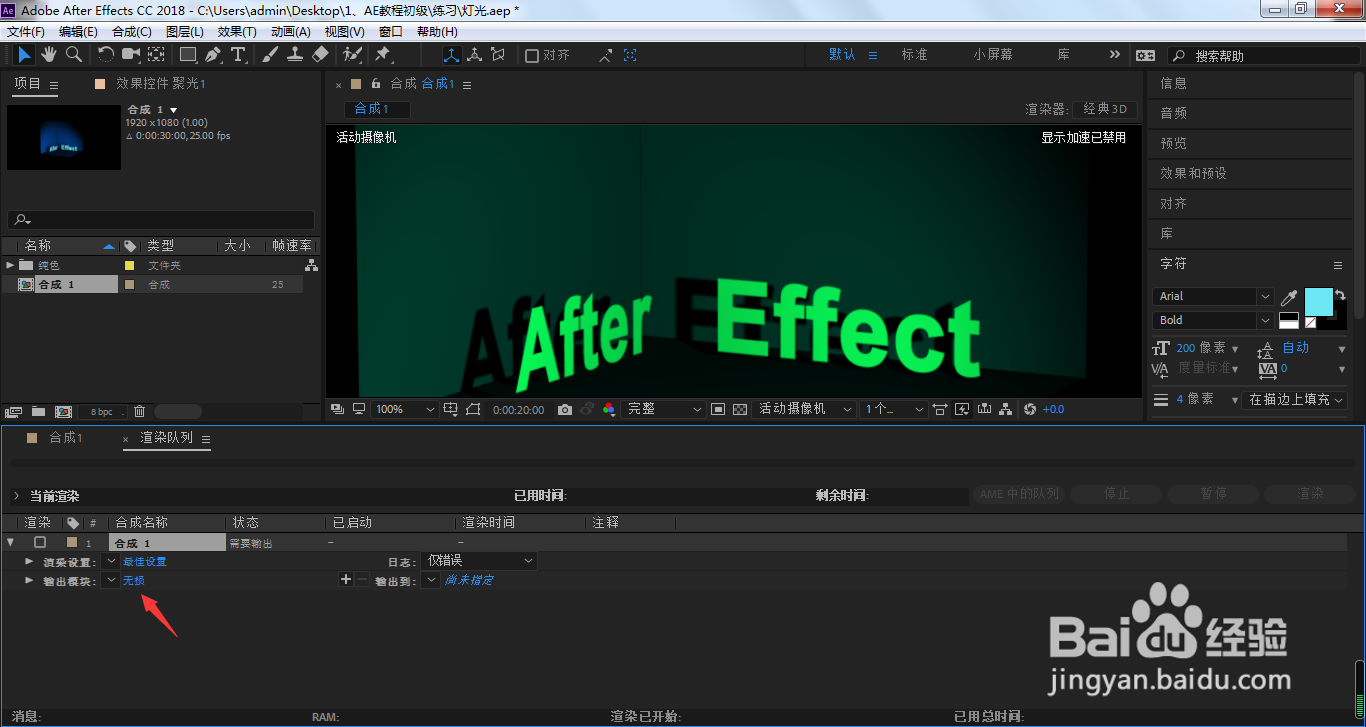The height and width of the screenshot is (727, 1366).
Task: Switch to the 合成1 timeline tab
Action: (x=66, y=438)
